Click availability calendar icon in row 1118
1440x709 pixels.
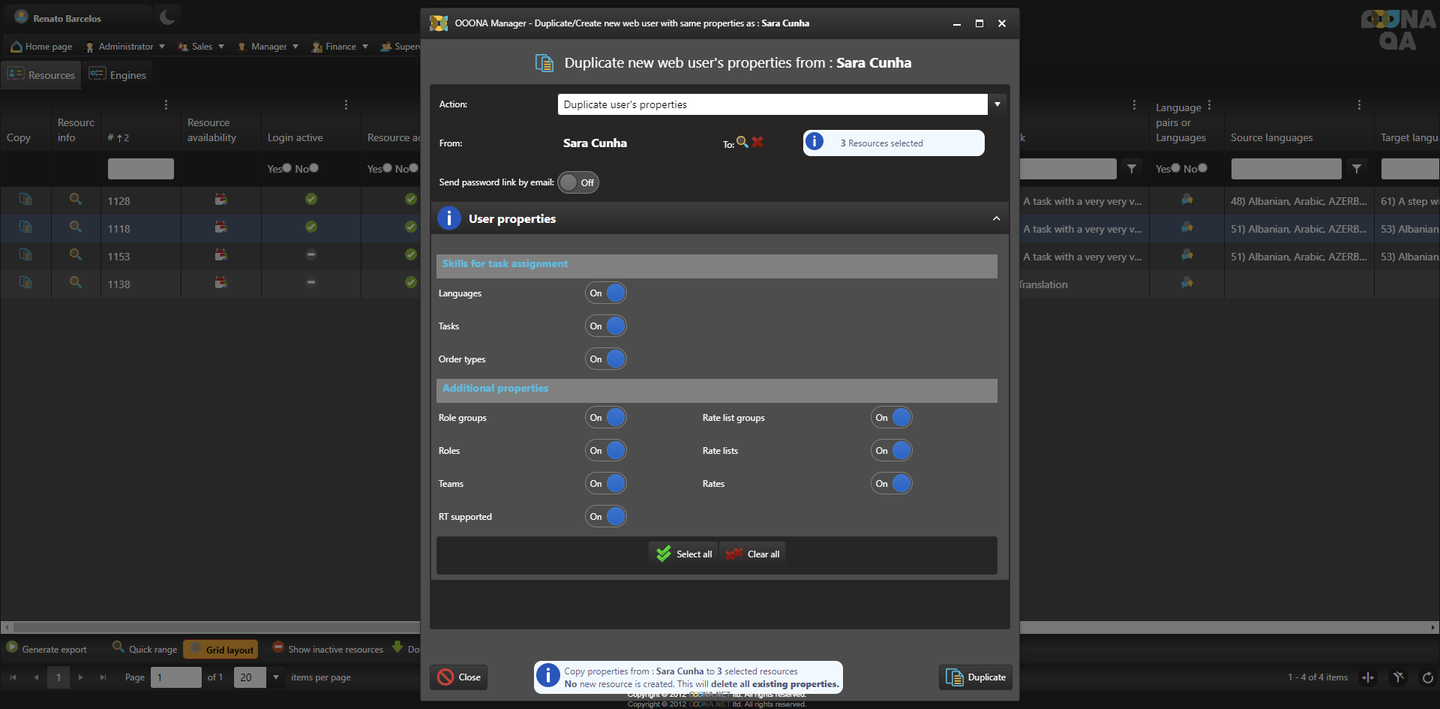(x=221, y=228)
